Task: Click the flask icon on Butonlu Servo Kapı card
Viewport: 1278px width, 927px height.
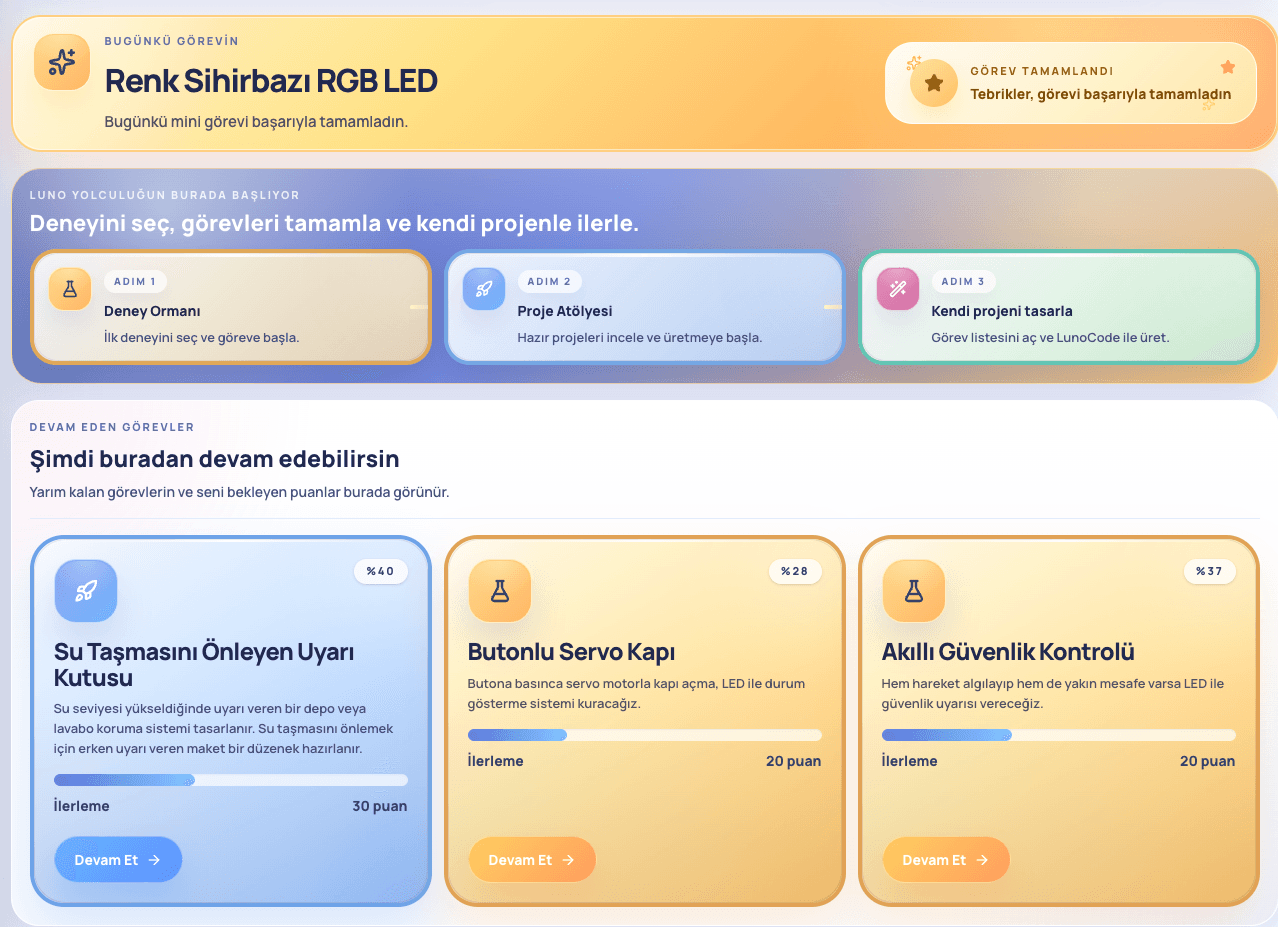Action: [500, 590]
